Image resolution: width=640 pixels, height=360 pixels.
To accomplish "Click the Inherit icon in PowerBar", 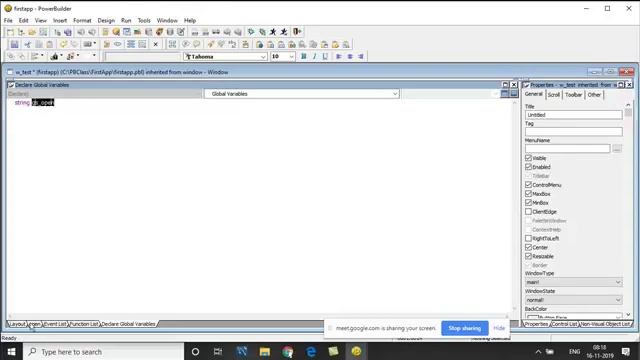I will click(21, 32).
